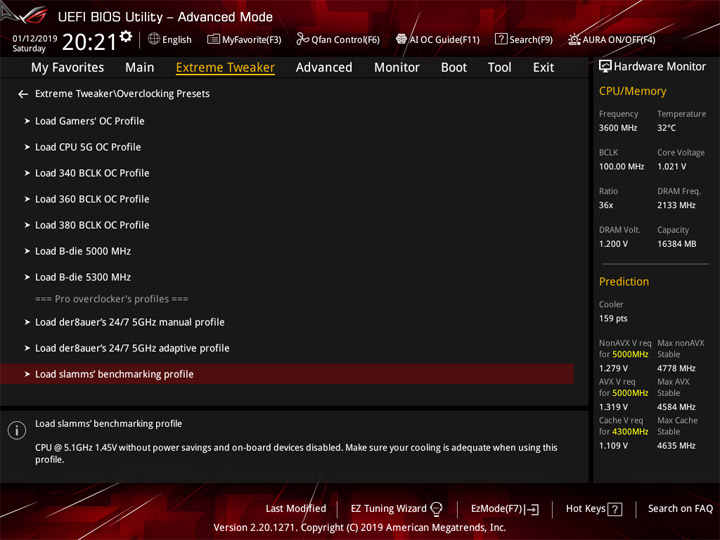Click the Hardware Monitor screen icon

pyautogui.click(x=605, y=67)
